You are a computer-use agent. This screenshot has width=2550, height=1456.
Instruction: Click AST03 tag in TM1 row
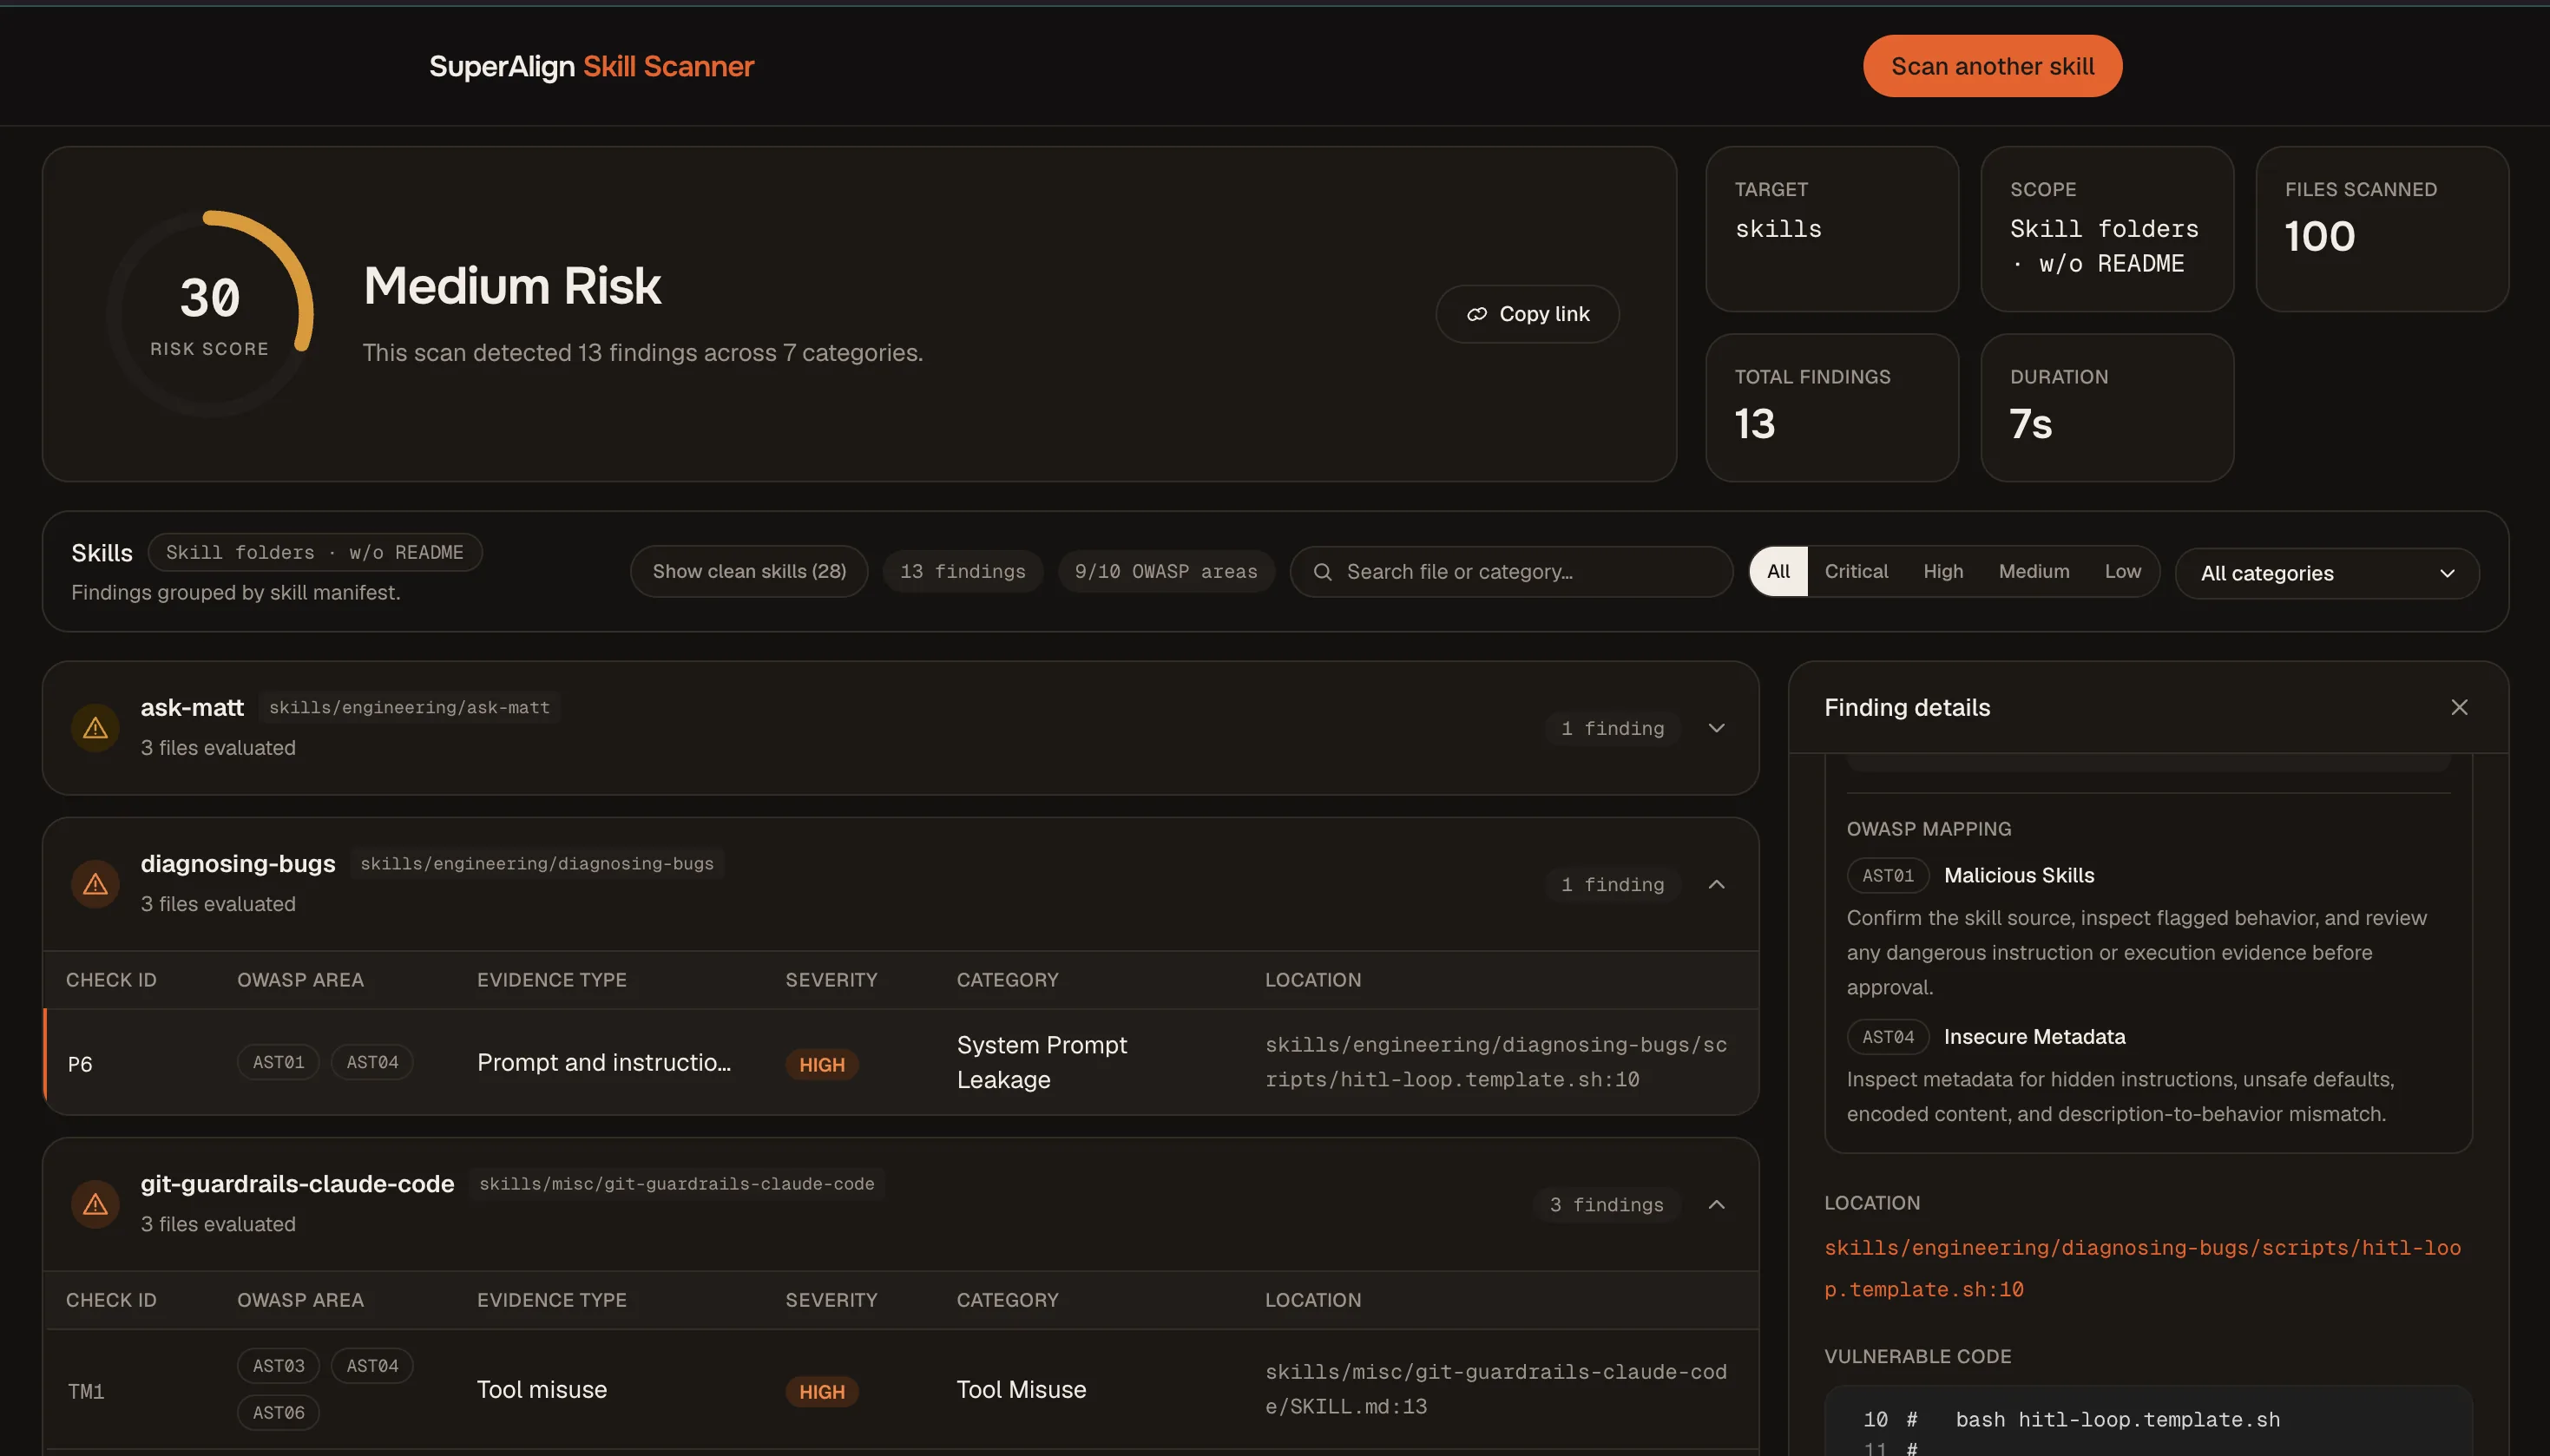(278, 1365)
